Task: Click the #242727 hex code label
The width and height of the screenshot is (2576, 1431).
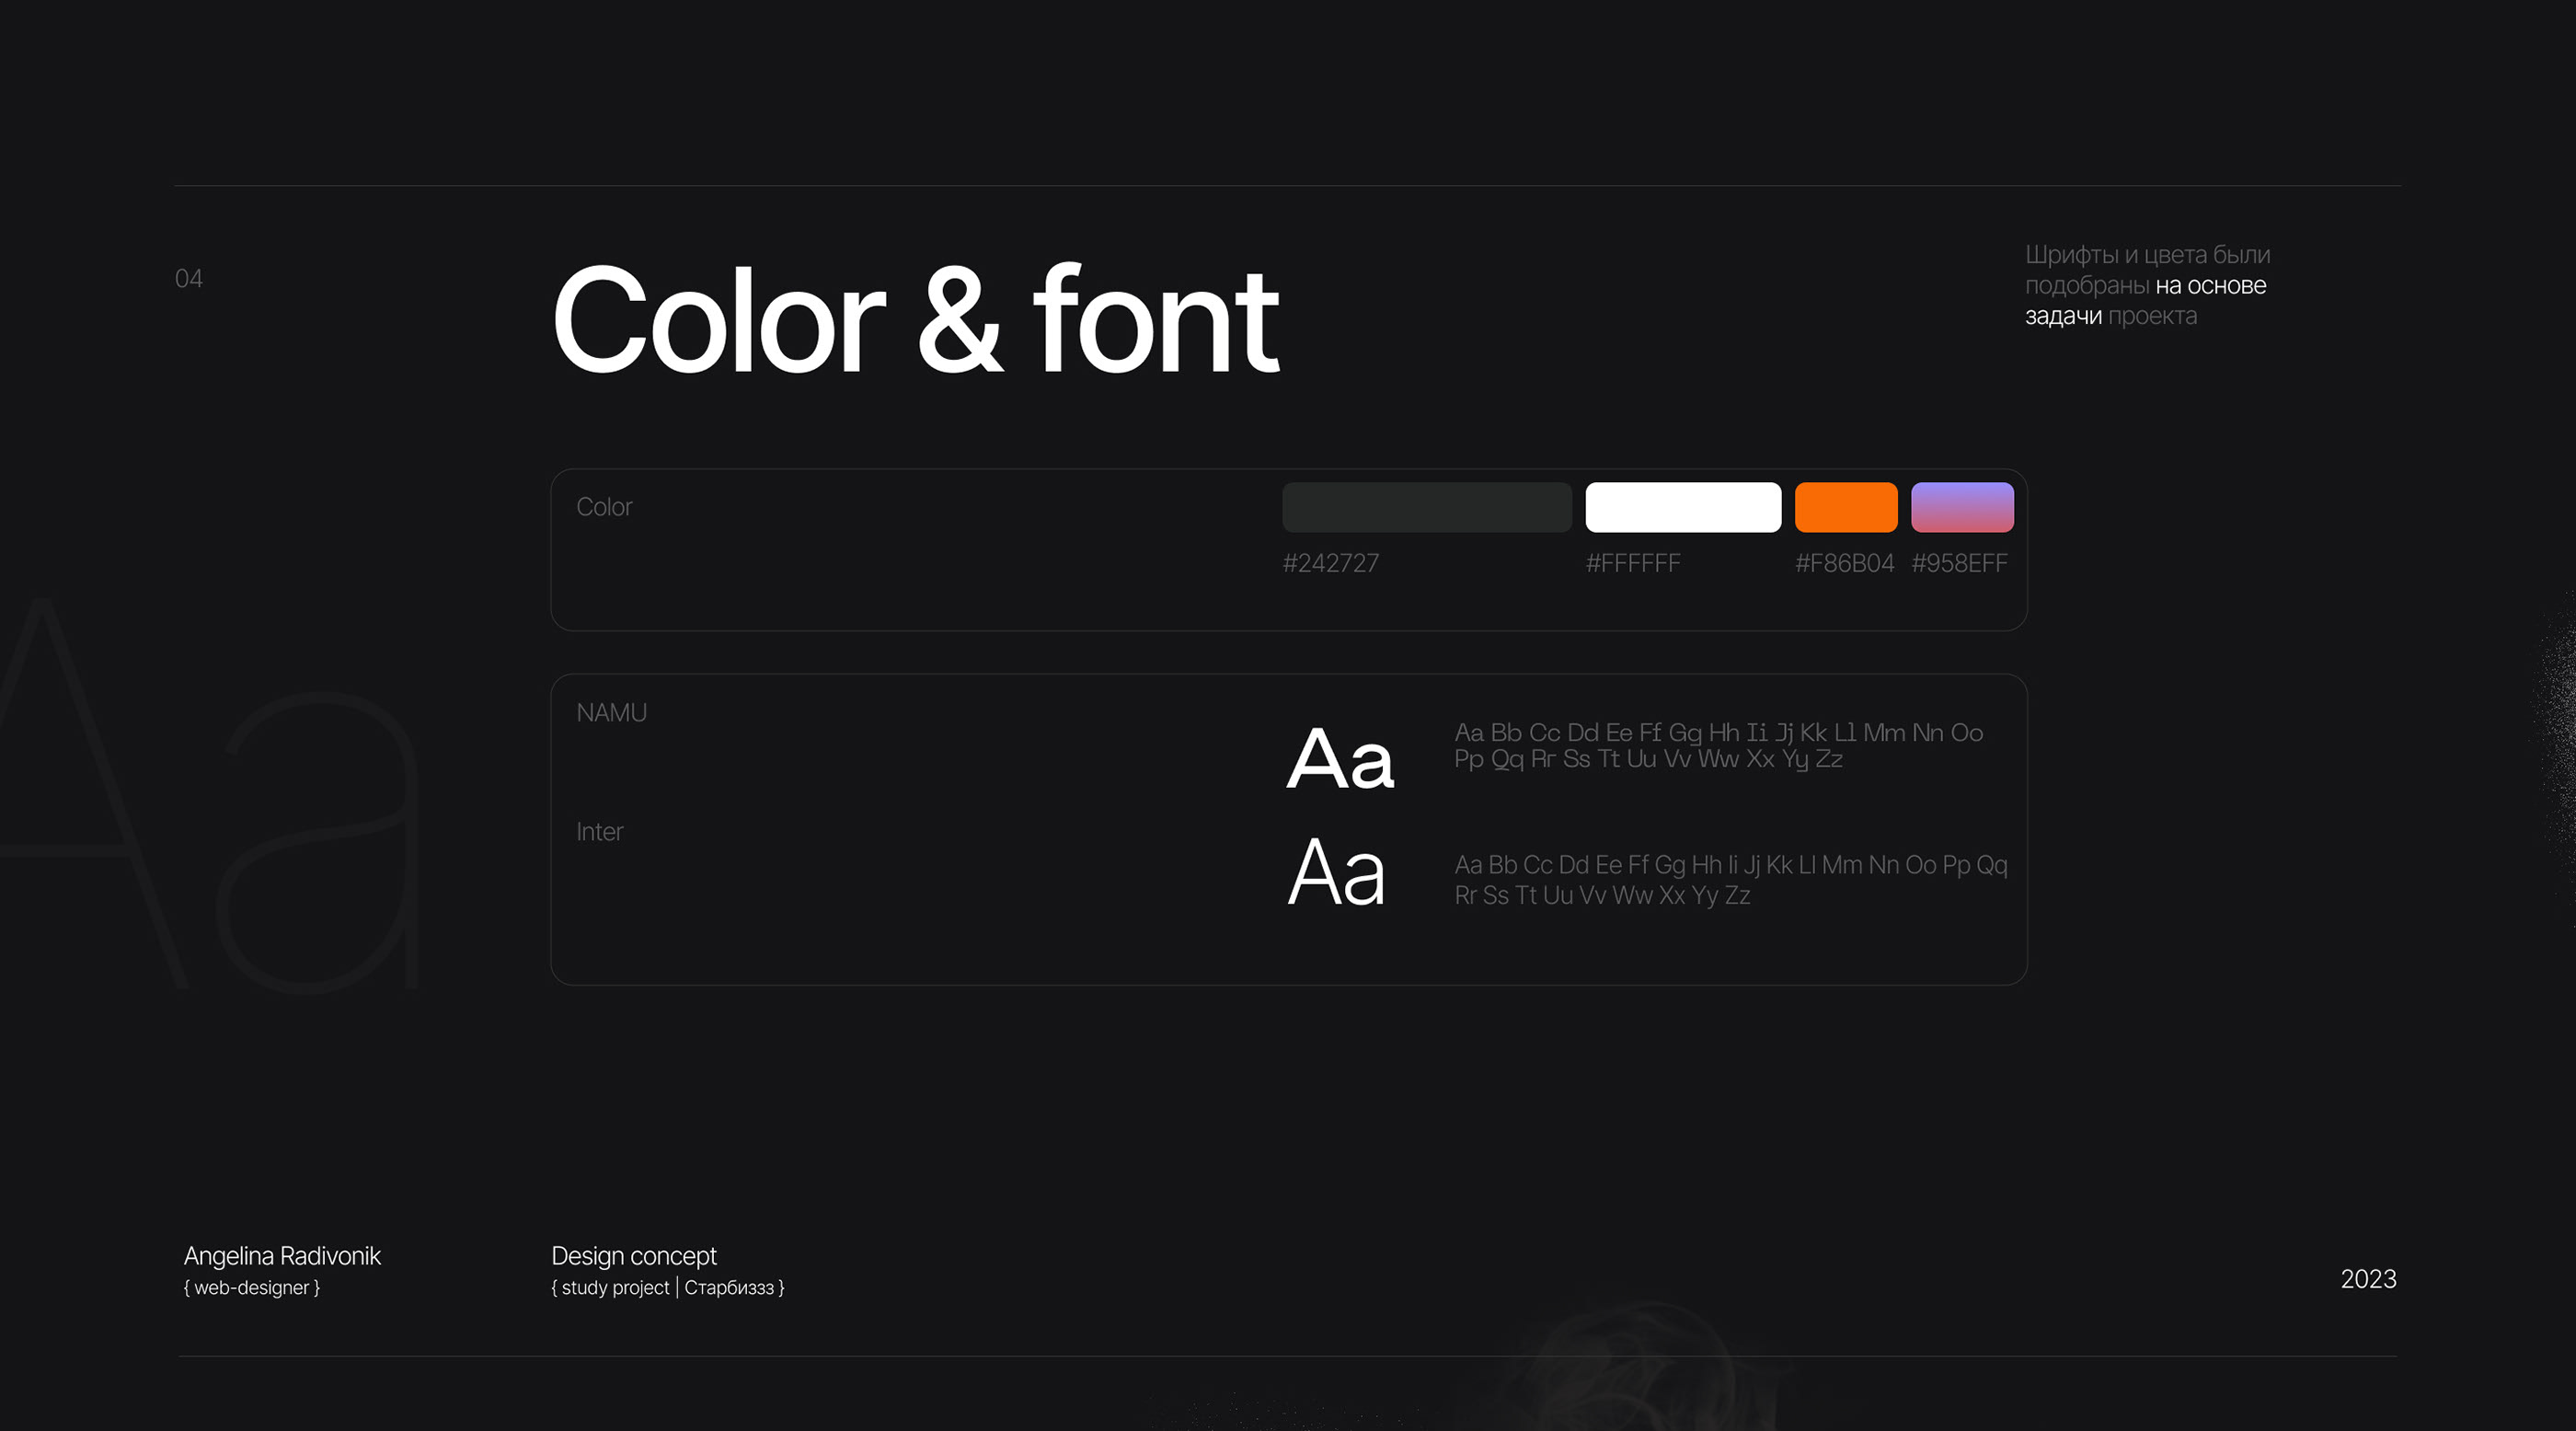Action: [1330, 563]
